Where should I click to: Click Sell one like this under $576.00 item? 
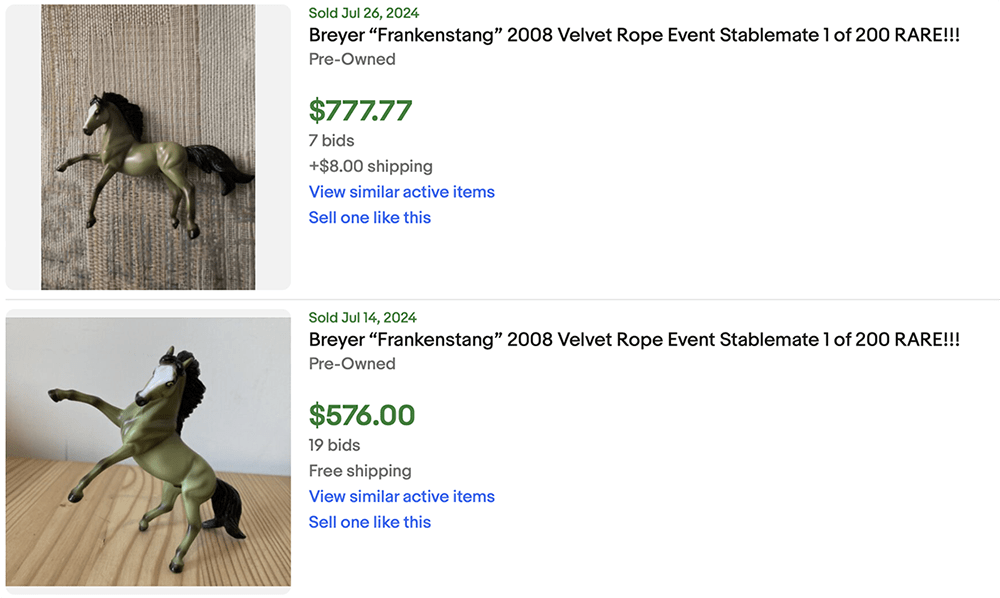click(369, 522)
